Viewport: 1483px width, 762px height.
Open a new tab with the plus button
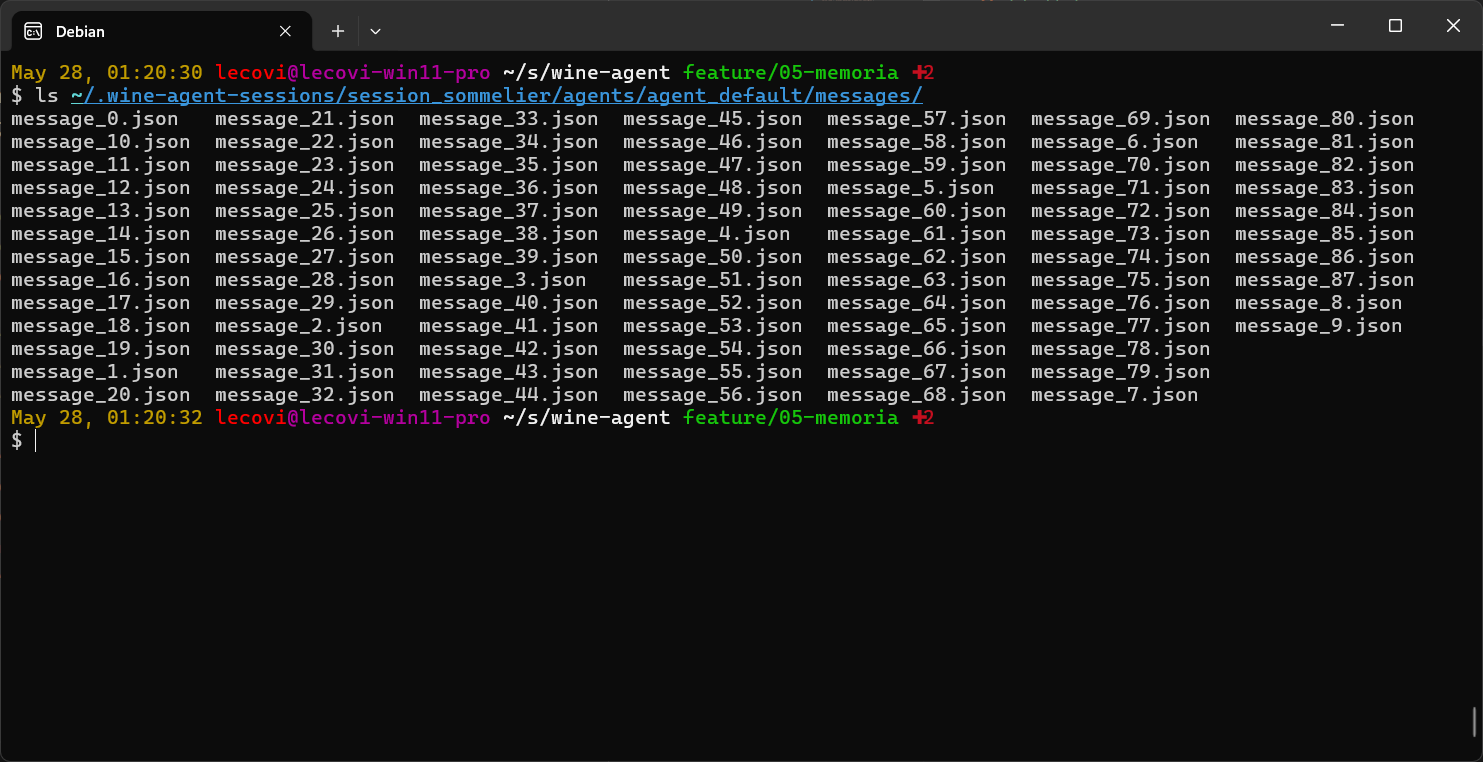338,31
